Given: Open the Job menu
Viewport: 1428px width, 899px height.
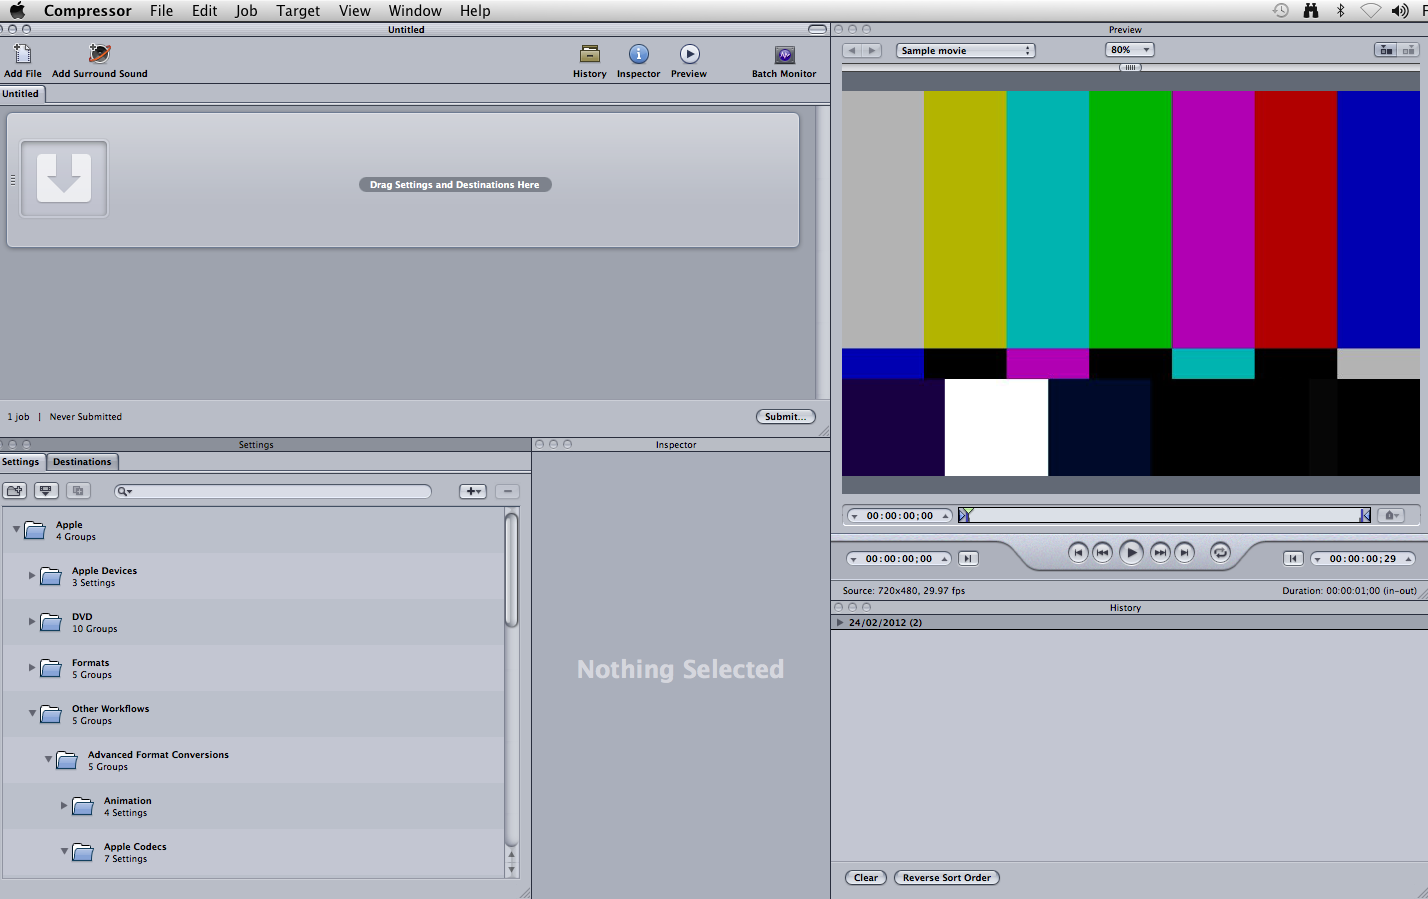Looking at the screenshot, I should tap(246, 11).
